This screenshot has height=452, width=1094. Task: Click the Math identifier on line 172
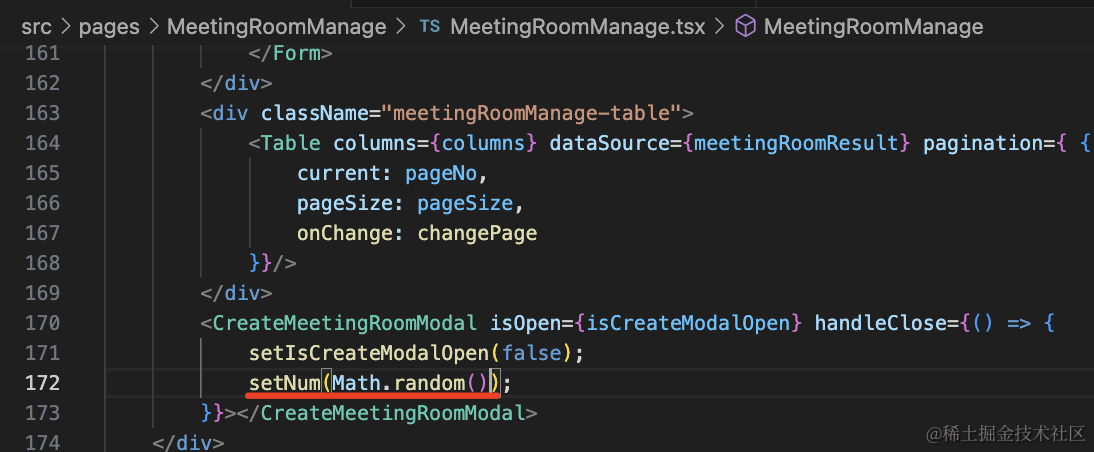point(356,383)
